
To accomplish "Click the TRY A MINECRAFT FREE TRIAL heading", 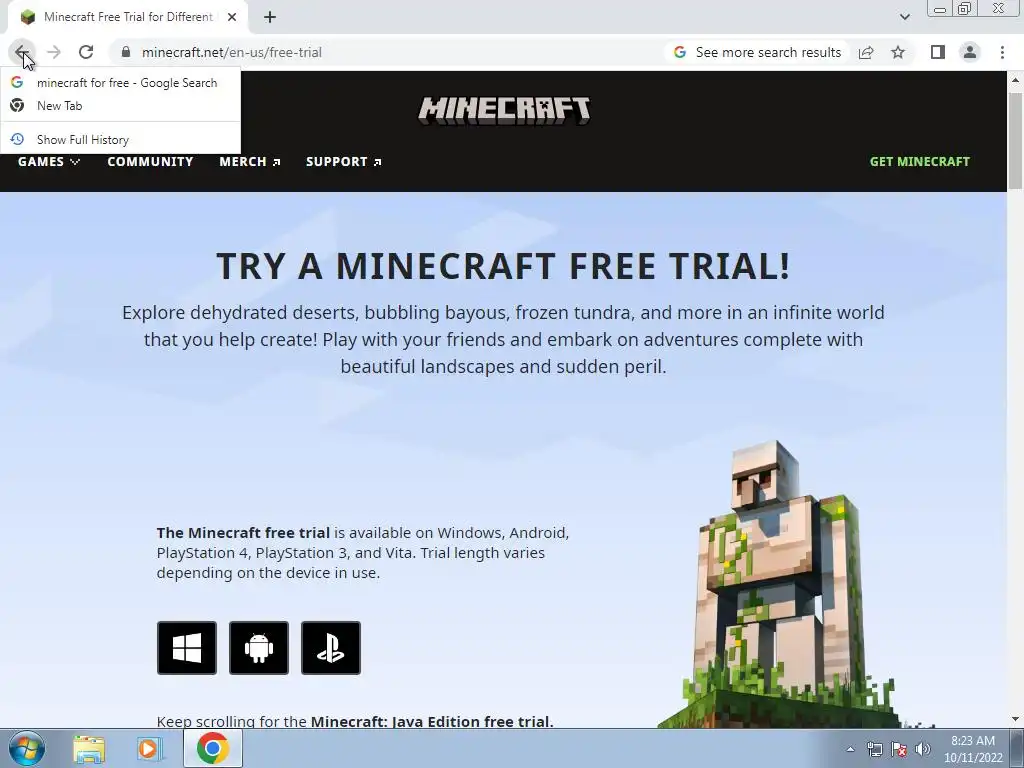I will click(504, 266).
